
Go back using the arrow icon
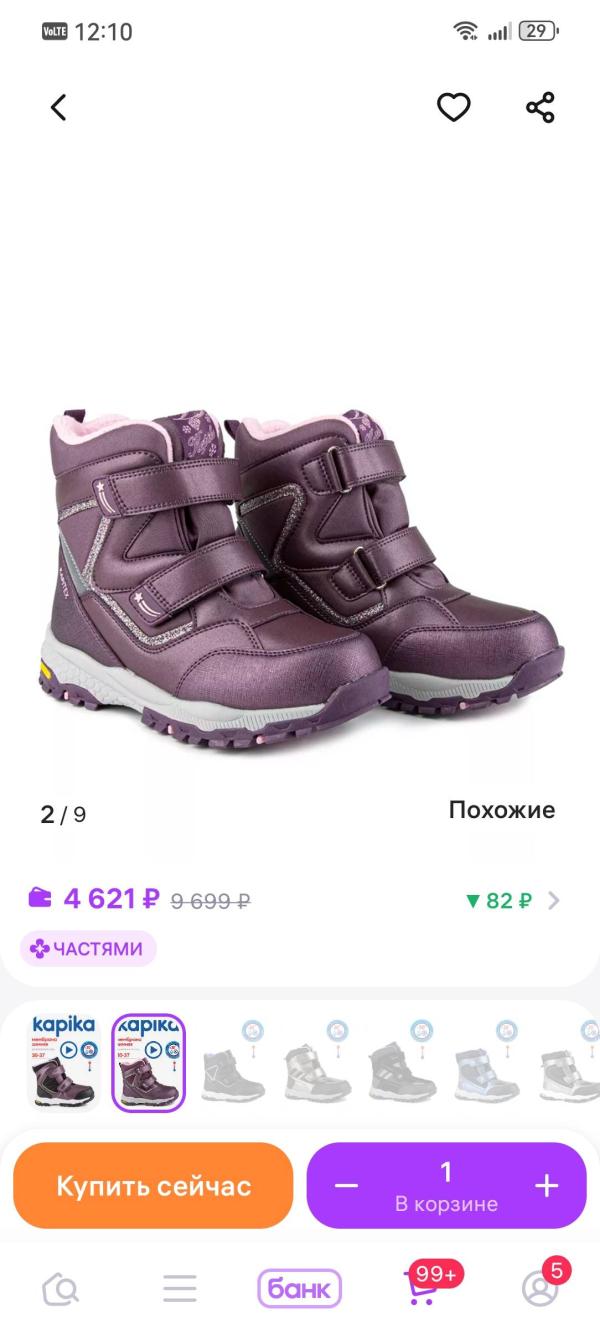[x=59, y=108]
